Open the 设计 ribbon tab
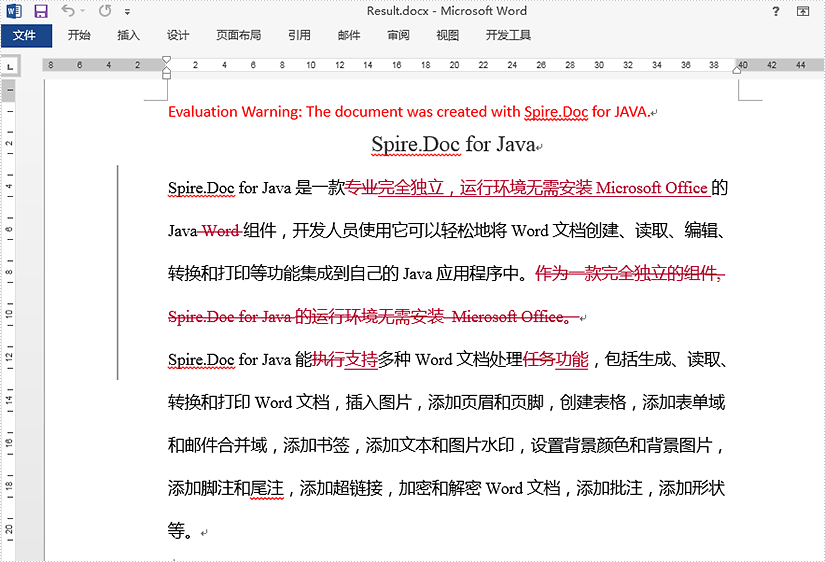Image resolution: width=825 pixels, height=562 pixels. pyautogui.click(x=178, y=35)
